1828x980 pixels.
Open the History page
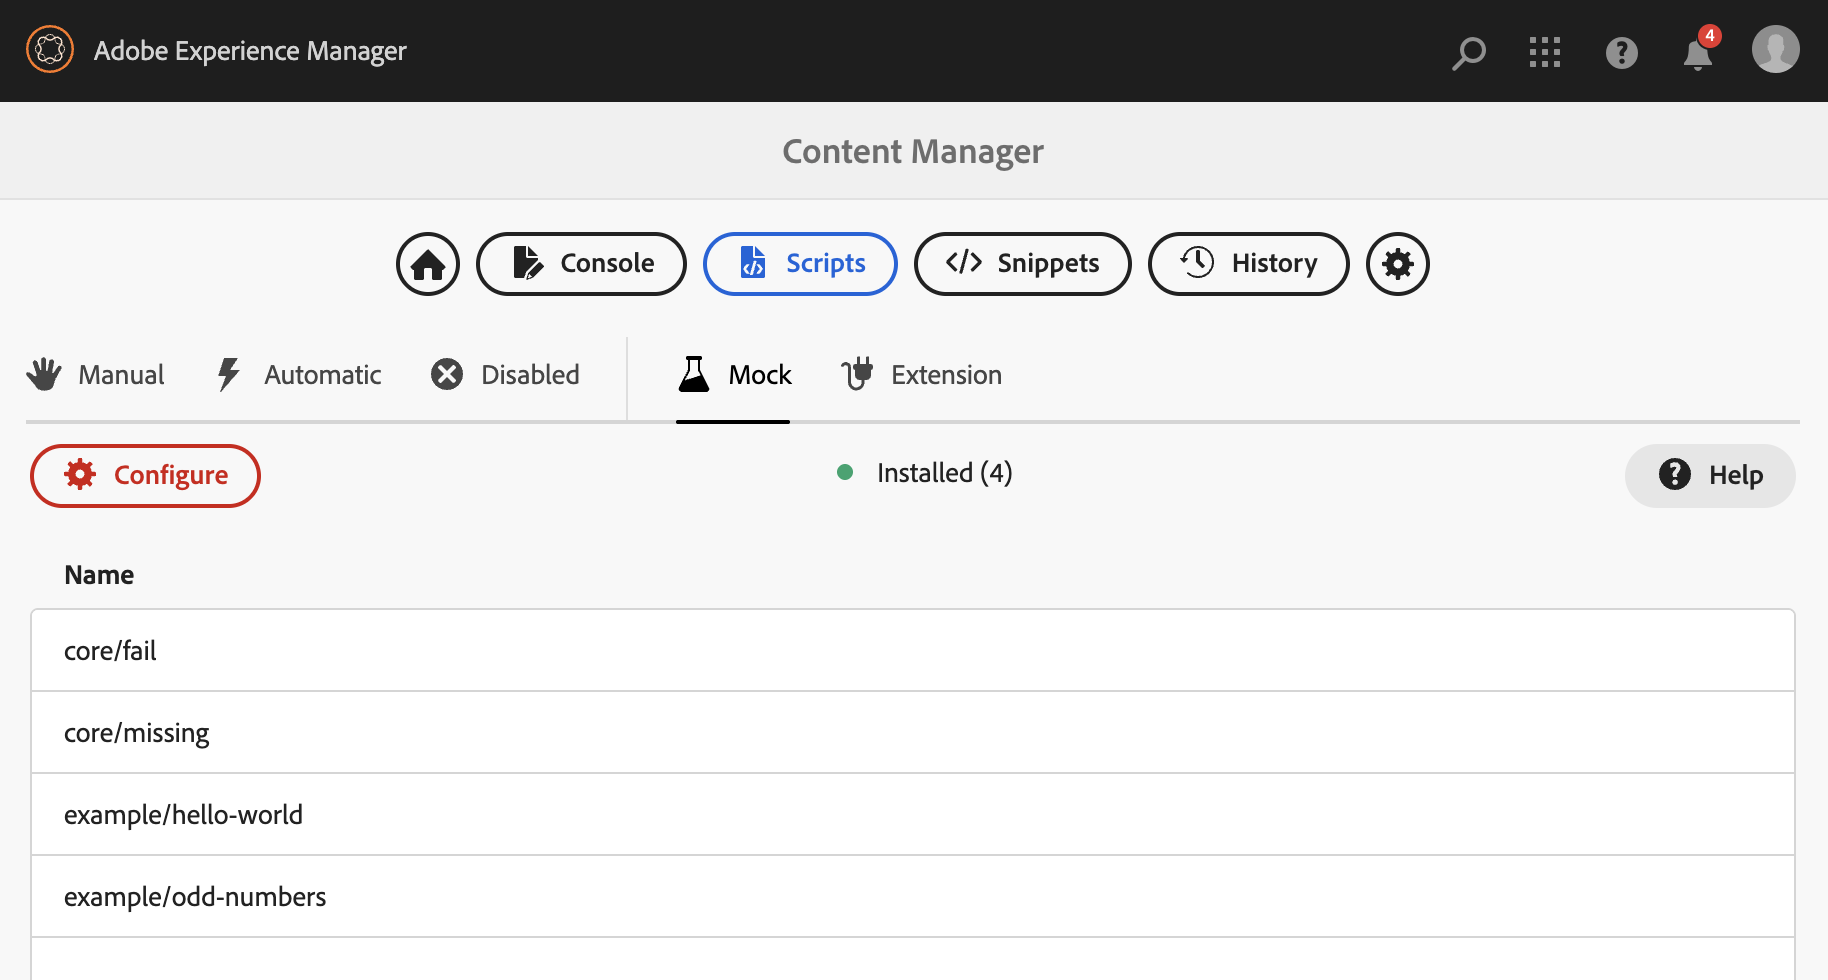(1248, 264)
